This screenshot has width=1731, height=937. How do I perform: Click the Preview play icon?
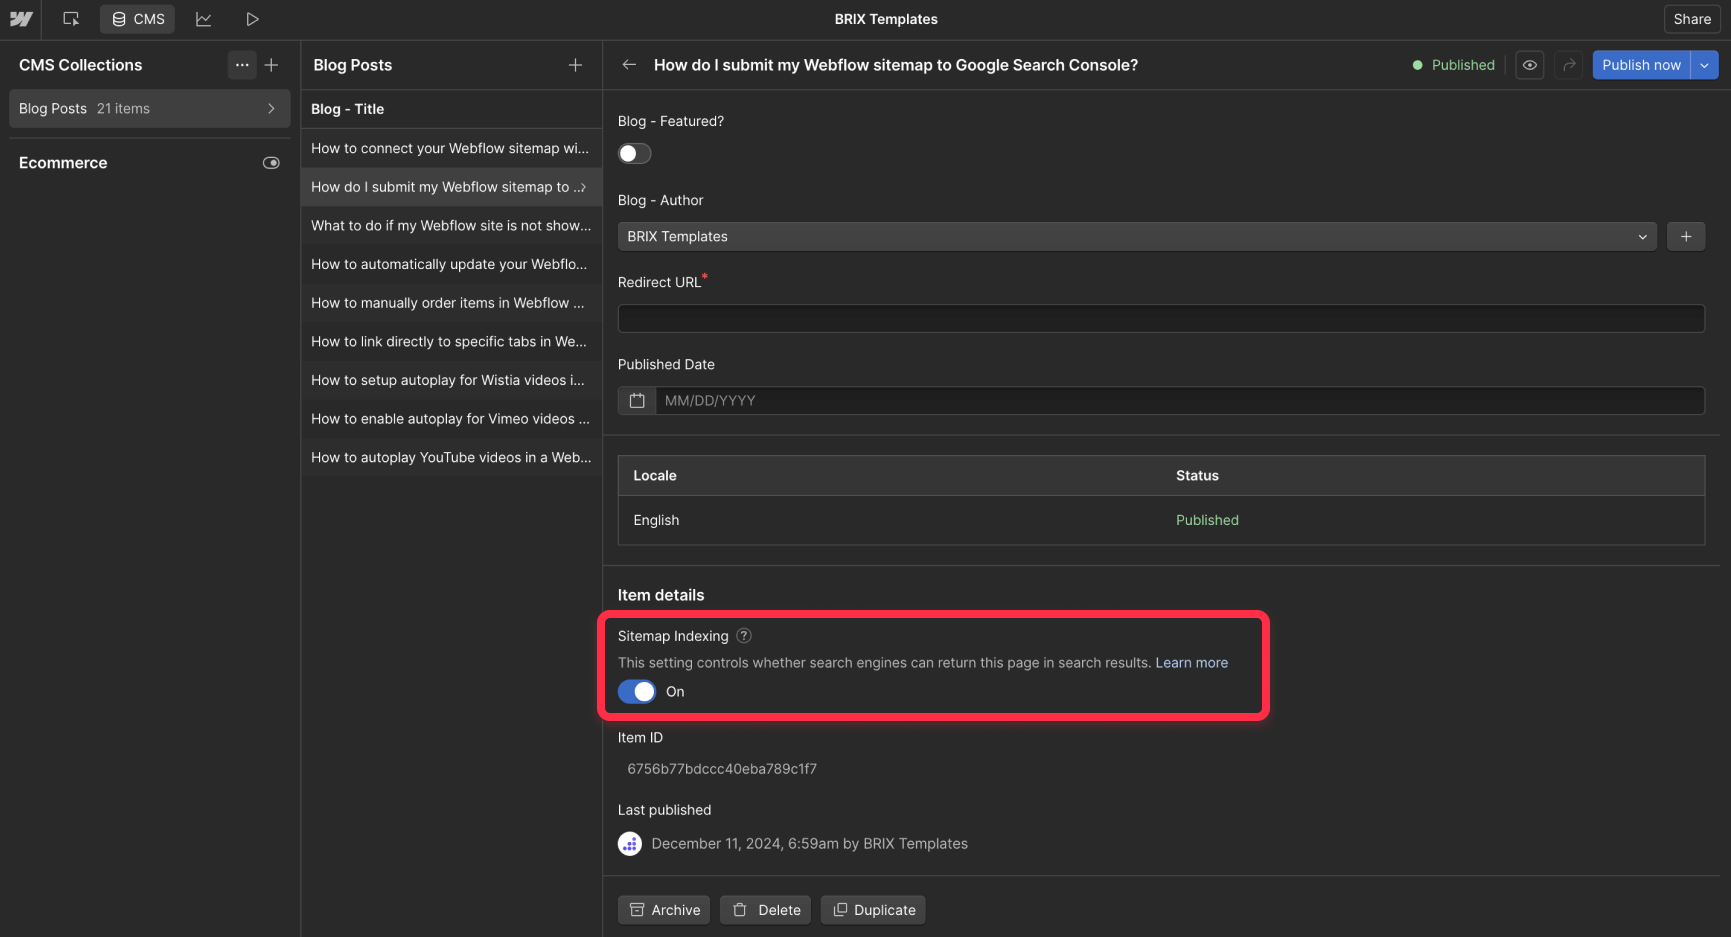click(x=252, y=19)
